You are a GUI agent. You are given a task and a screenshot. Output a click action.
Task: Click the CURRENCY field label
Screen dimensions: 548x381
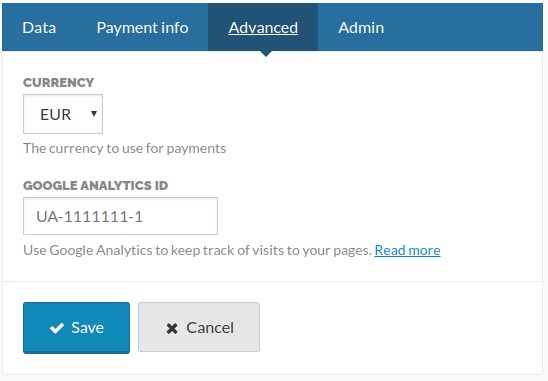(58, 82)
